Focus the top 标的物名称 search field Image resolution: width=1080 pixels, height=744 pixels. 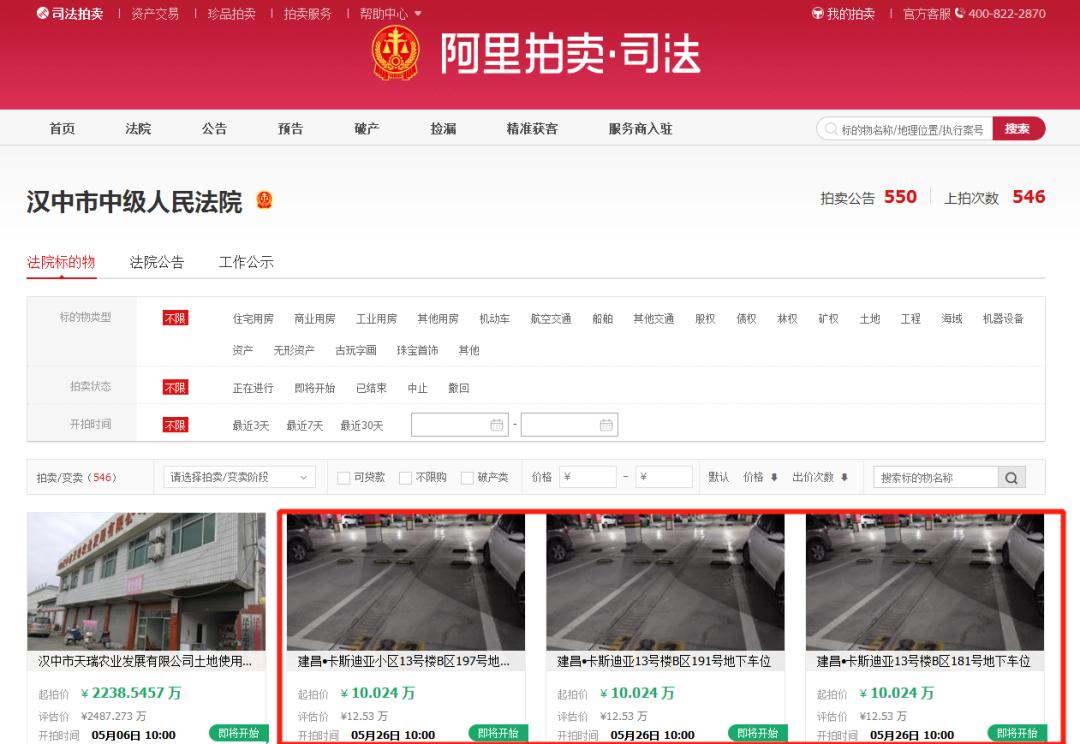point(904,129)
